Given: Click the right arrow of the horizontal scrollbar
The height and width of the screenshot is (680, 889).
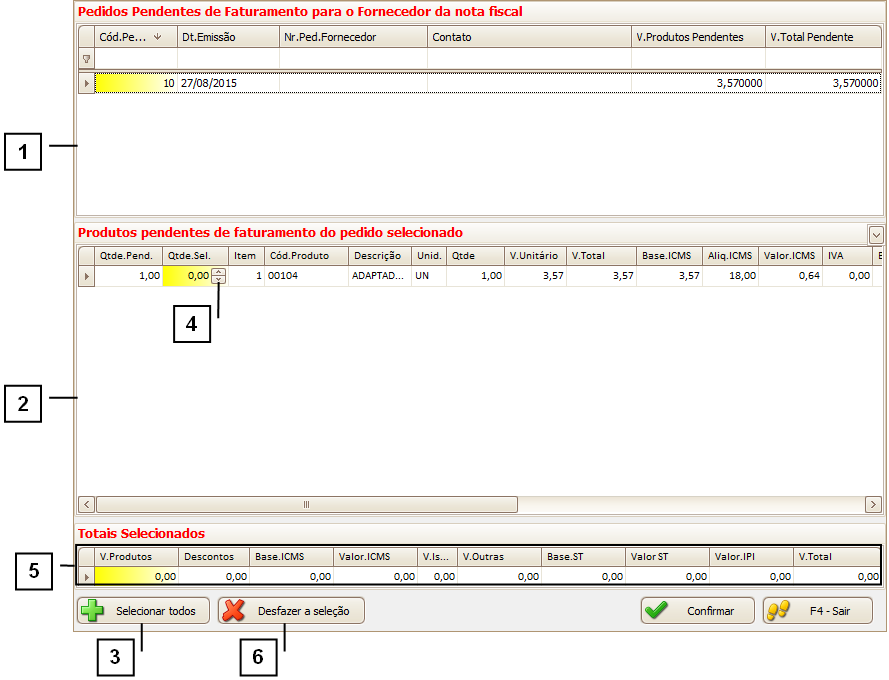Looking at the screenshot, I should pos(874,505).
